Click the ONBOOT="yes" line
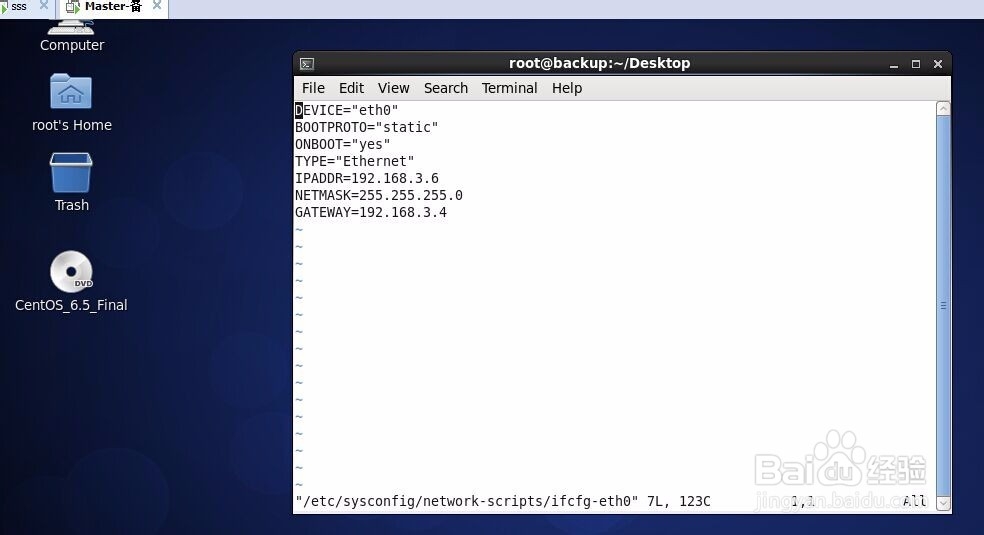 (x=343, y=144)
